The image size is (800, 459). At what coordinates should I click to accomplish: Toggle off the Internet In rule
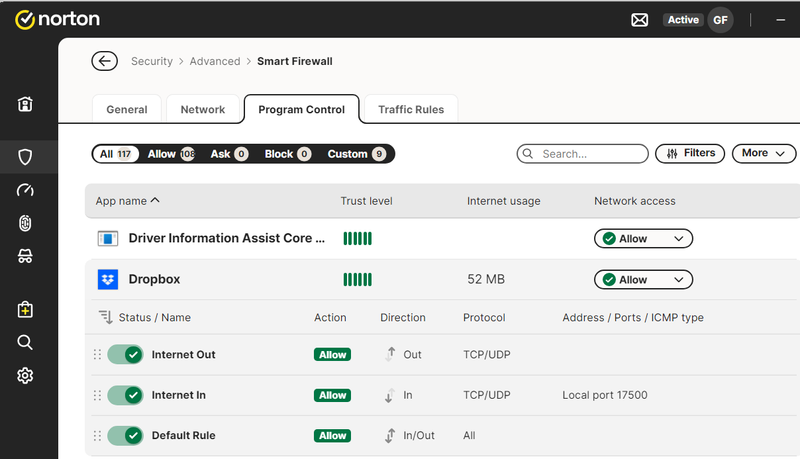125,395
